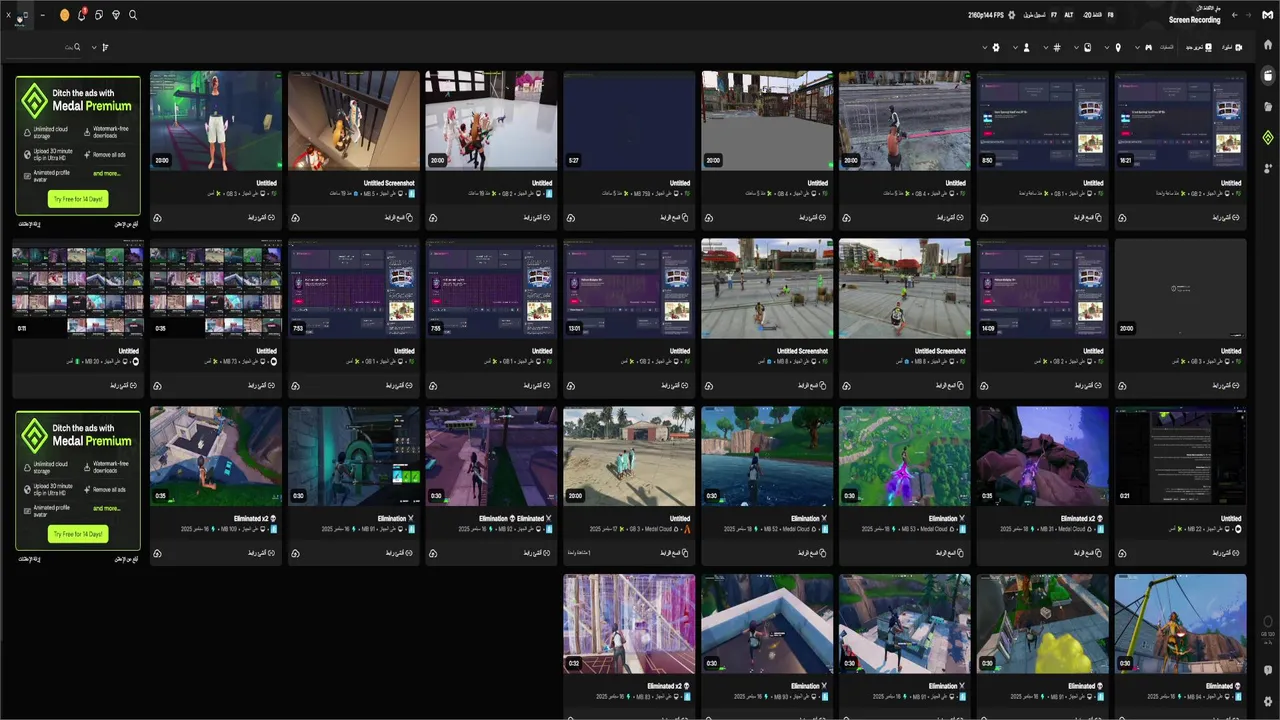Click the back arrow in the title bar
The width and height of the screenshot is (1280, 720).
[x=1235, y=15]
